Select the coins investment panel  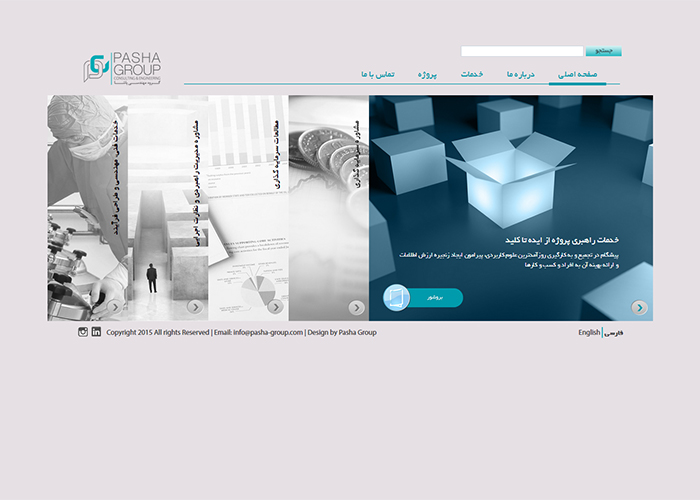pyautogui.click(x=329, y=208)
